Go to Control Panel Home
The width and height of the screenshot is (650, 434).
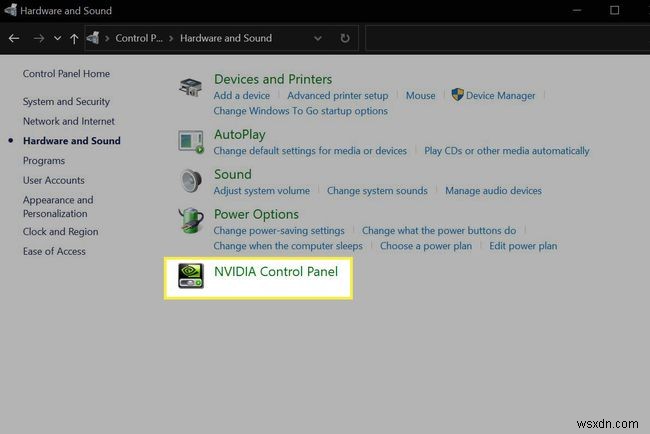pyautogui.click(x=66, y=74)
